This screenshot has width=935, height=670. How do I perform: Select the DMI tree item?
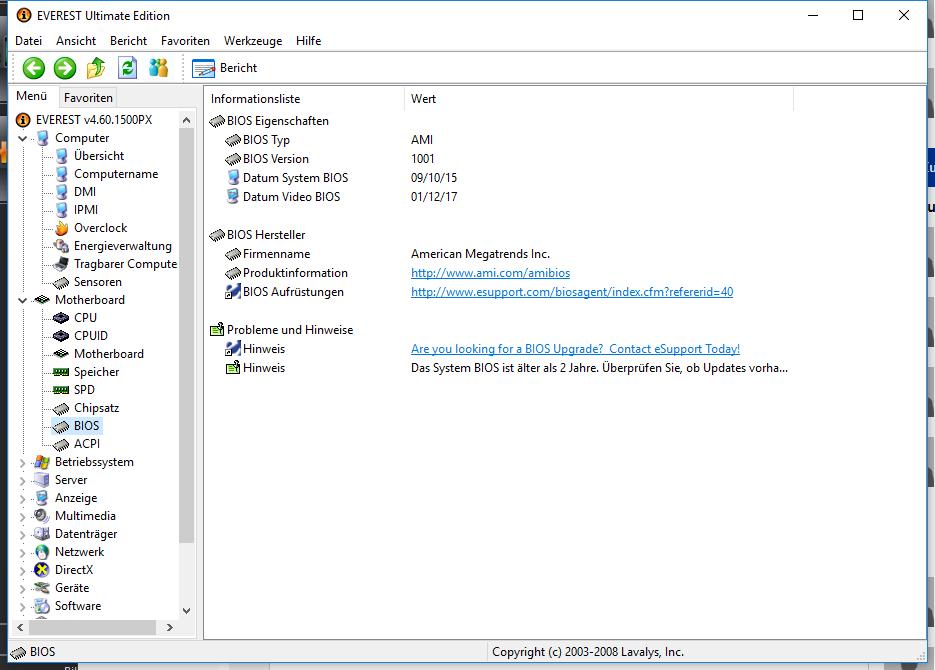(85, 192)
